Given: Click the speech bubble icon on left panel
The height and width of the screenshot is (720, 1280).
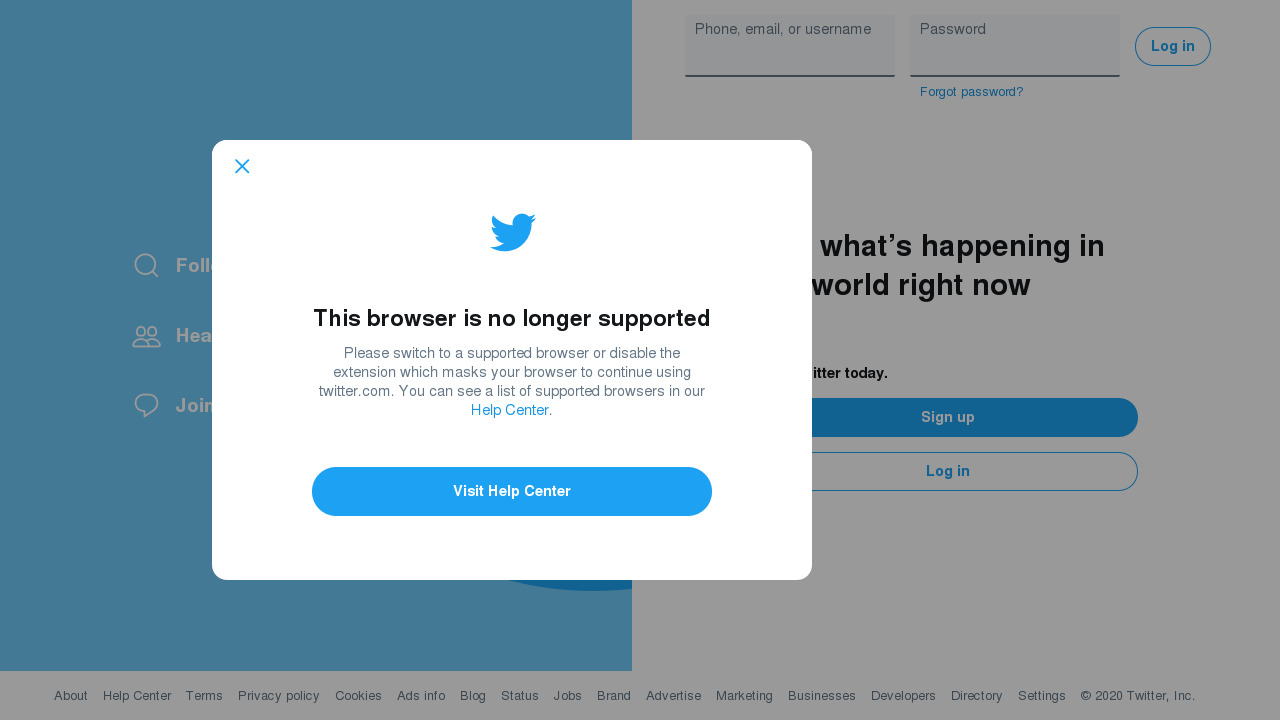Looking at the screenshot, I should (x=146, y=405).
